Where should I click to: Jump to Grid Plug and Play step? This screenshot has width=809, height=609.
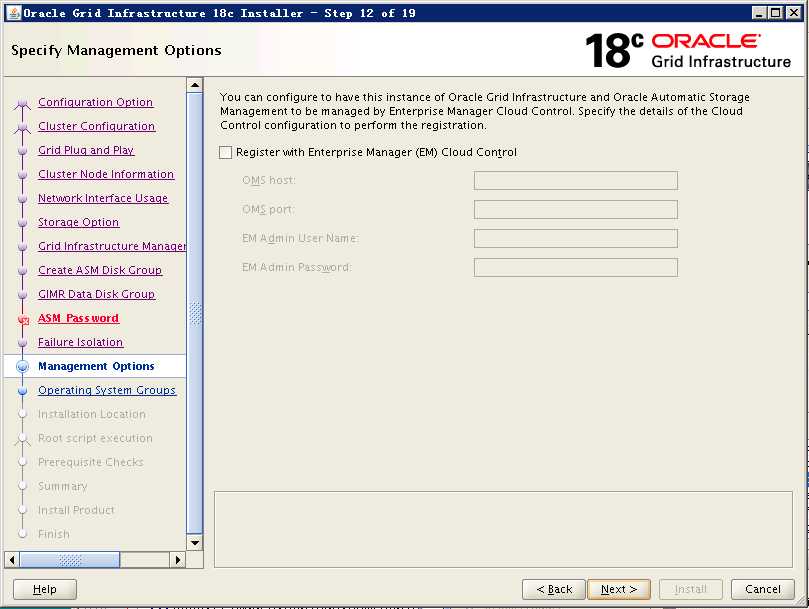86,150
